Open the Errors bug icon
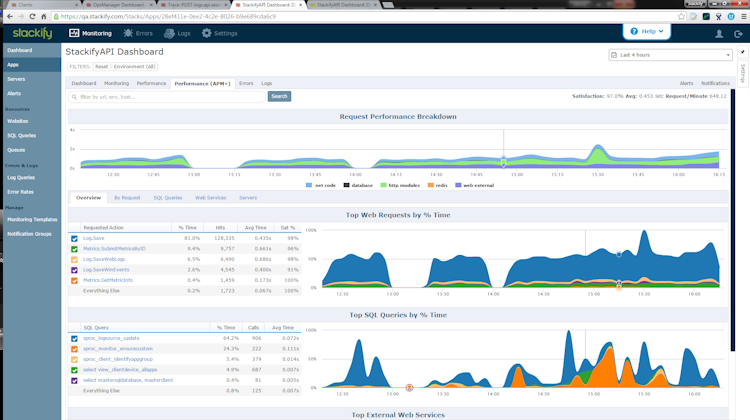The height and width of the screenshot is (420, 750). pos(128,33)
